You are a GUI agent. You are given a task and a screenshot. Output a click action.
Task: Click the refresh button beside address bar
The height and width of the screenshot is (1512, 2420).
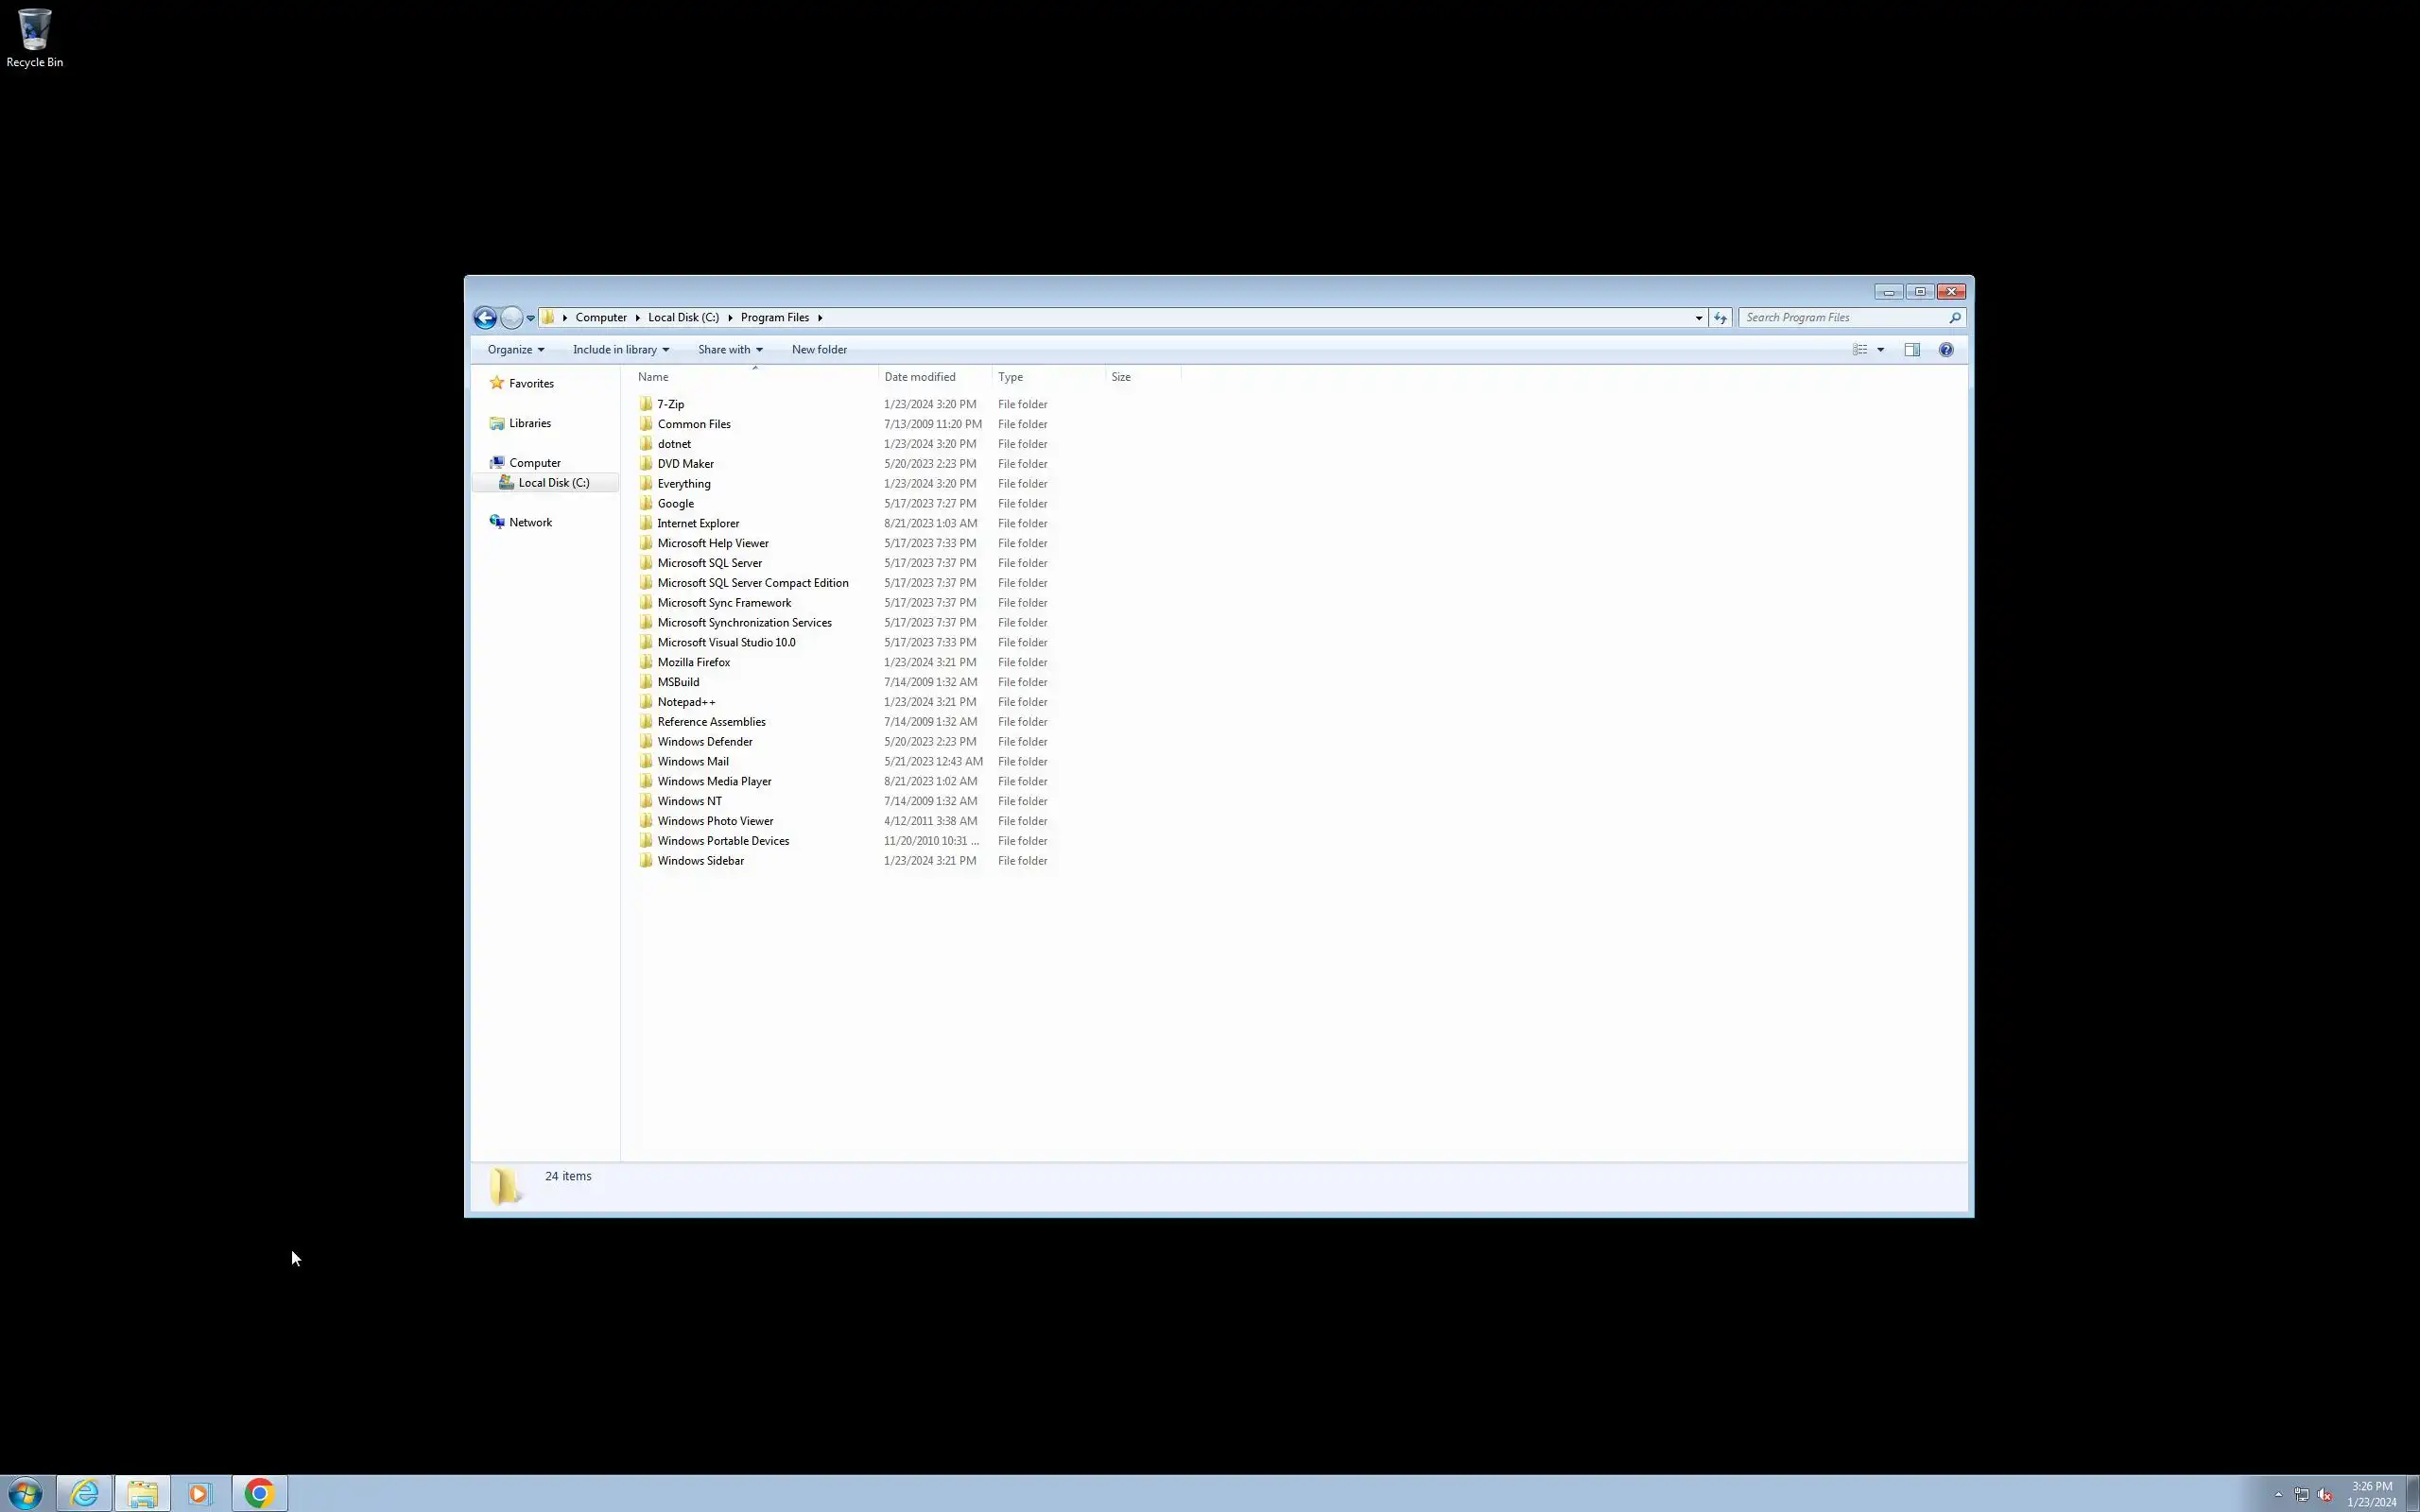1720,318
